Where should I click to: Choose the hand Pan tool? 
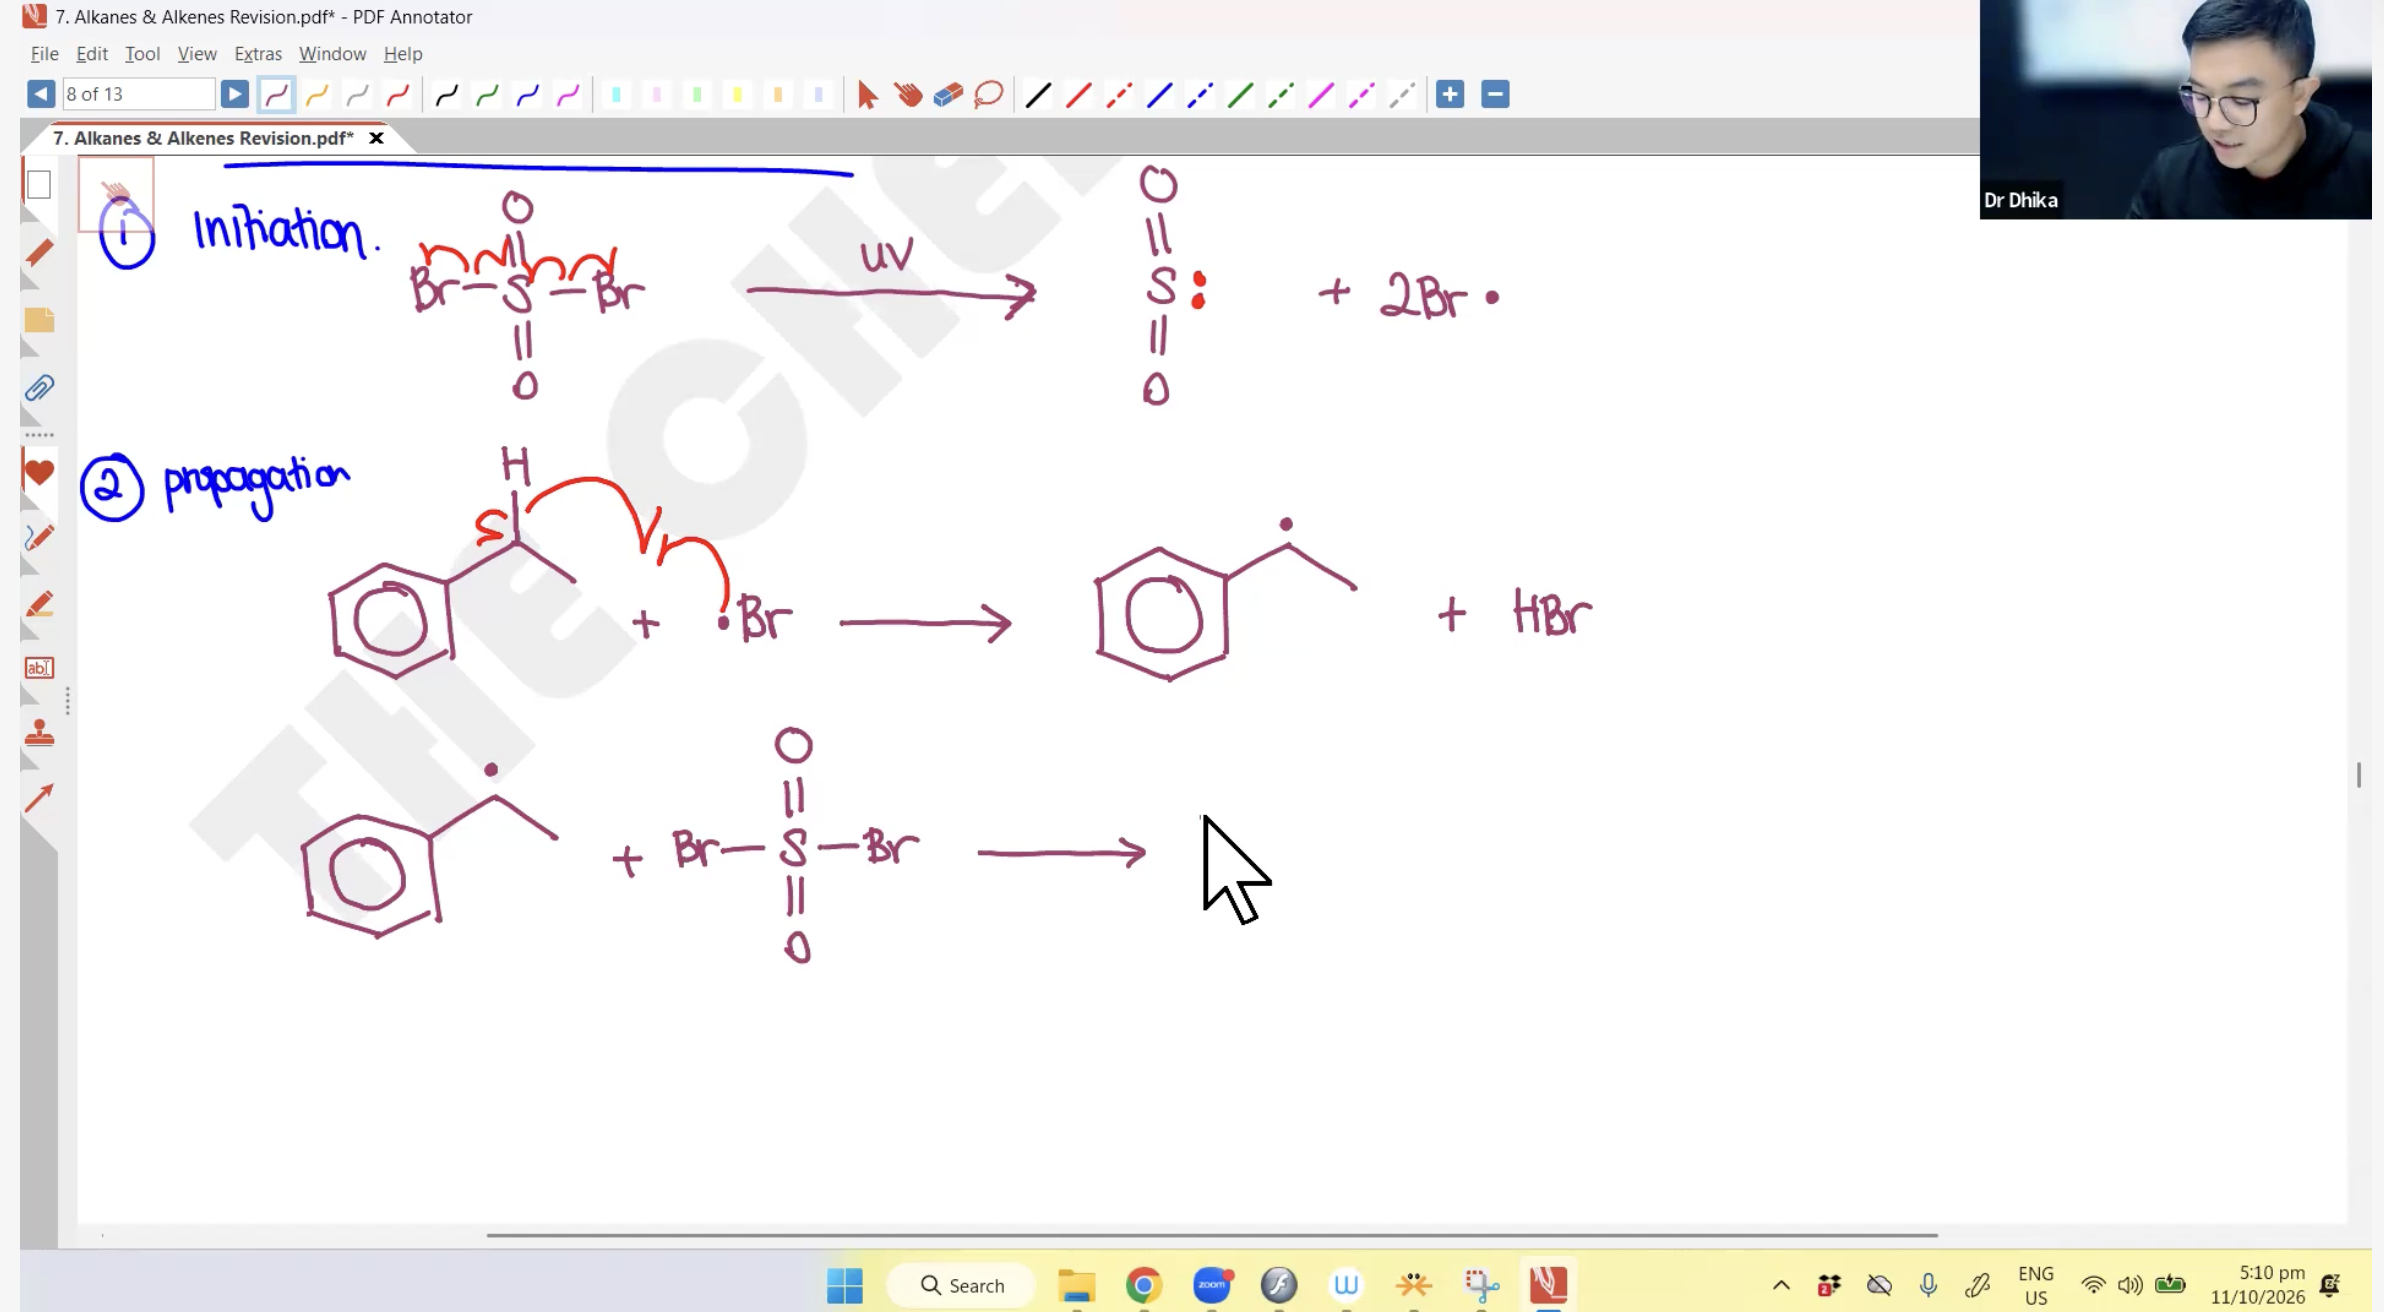coord(908,95)
